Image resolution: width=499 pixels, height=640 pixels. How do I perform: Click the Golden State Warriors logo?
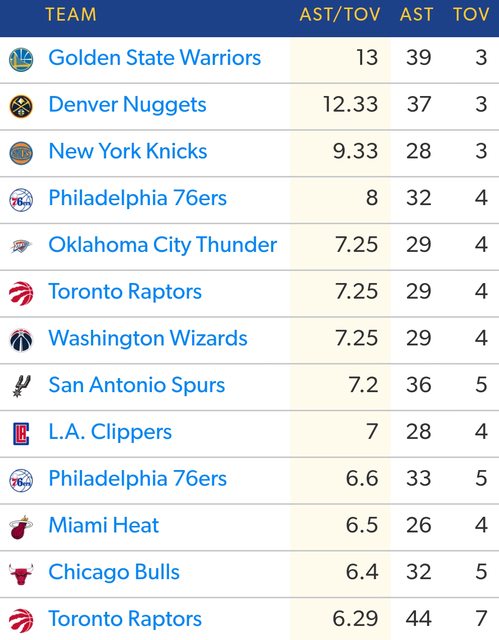(x=21, y=60)
